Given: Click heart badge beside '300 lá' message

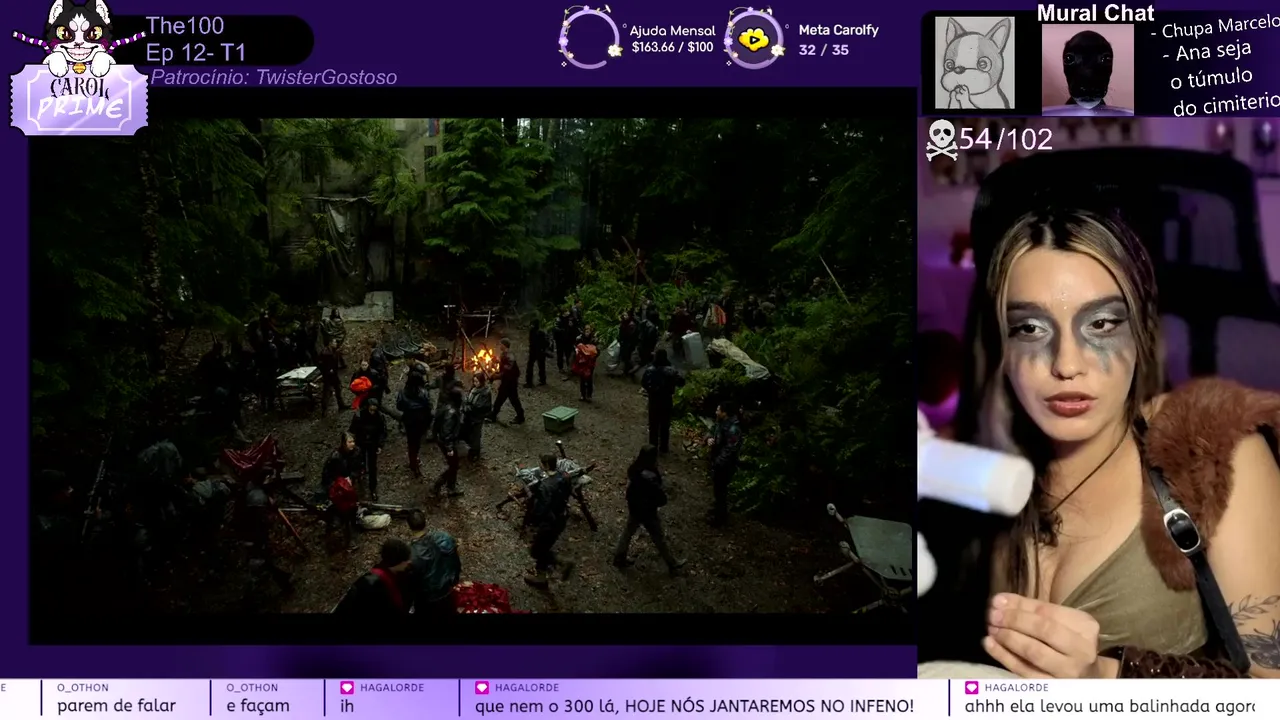Looking at the screenshot, I should click(481, 688).
